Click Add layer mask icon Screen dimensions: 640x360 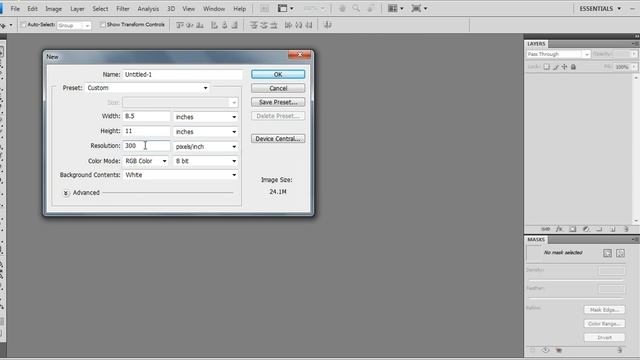(573, 229)
